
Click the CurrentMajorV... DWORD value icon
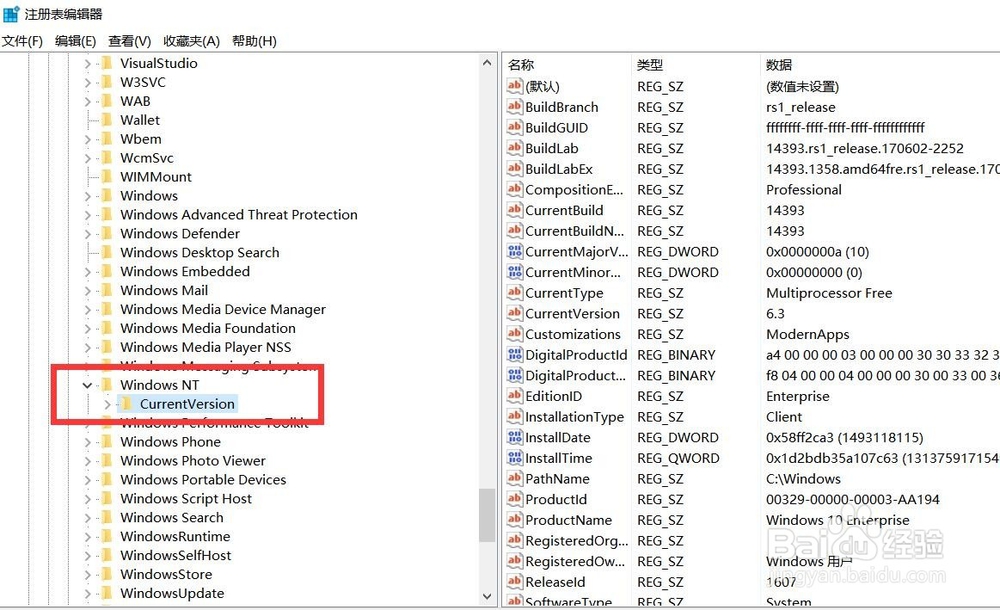coord(515,251)
